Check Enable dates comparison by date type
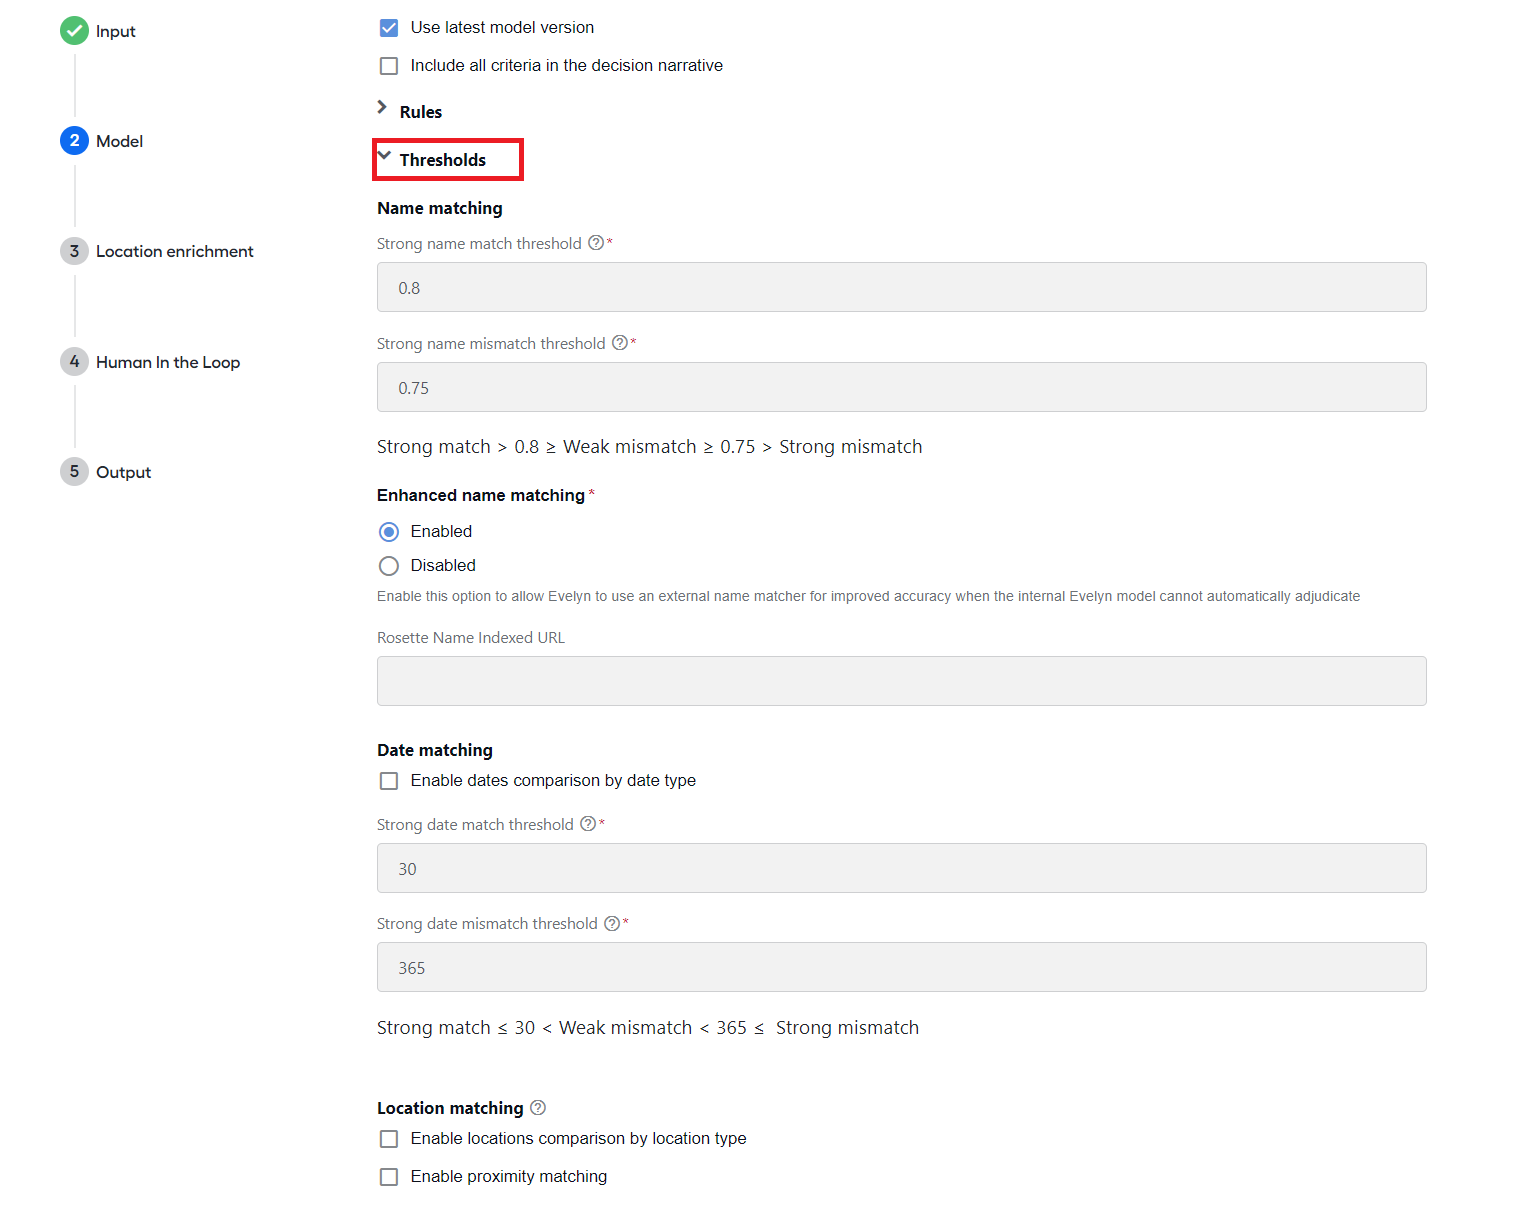The width and height of the screenshot is (1534, 1208). [x=389, y=781]
